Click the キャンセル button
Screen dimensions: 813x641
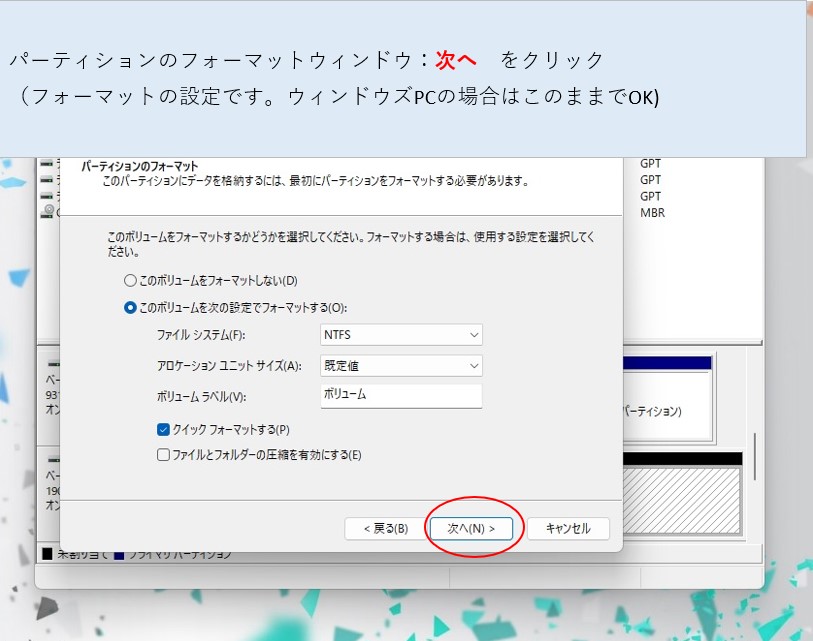pyautogui.click(x=568, y=528)
